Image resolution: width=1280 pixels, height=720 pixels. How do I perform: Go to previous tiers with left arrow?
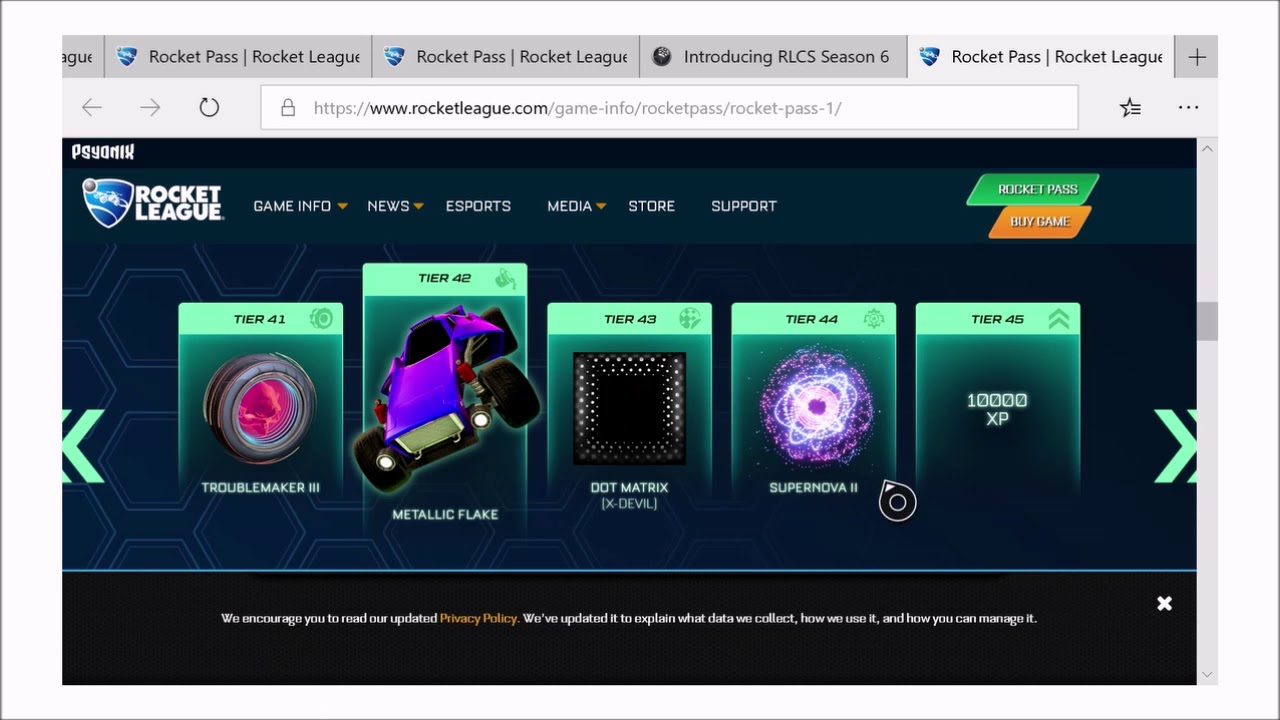click(83, 446)
